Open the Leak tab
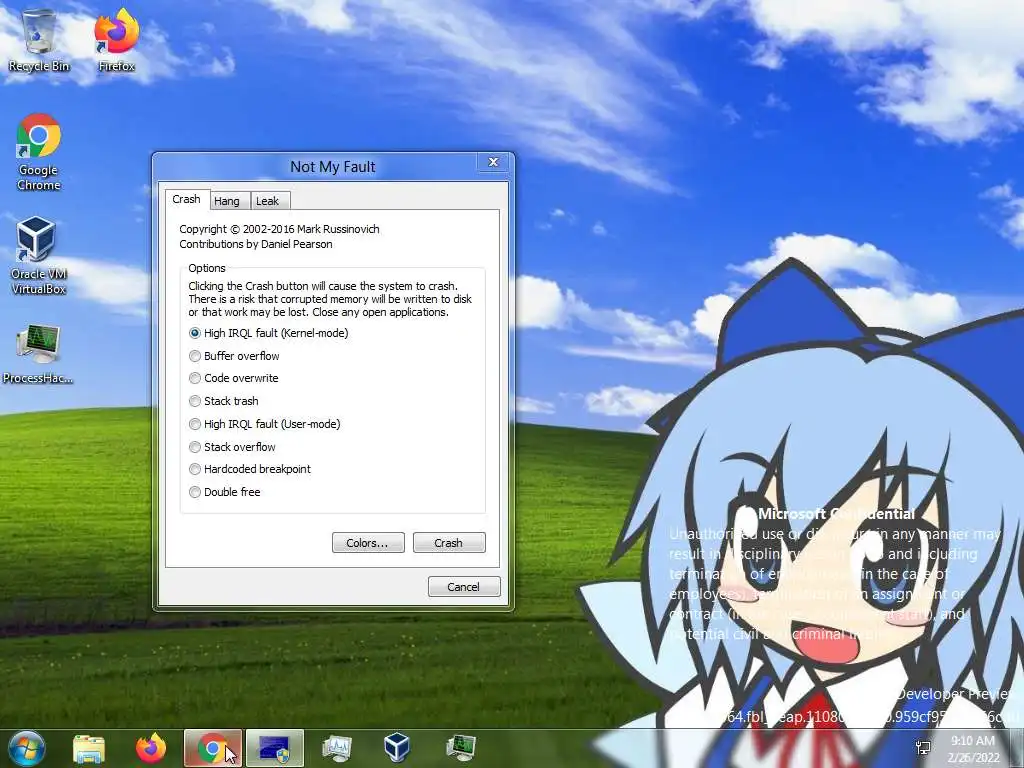 (268, 200)
